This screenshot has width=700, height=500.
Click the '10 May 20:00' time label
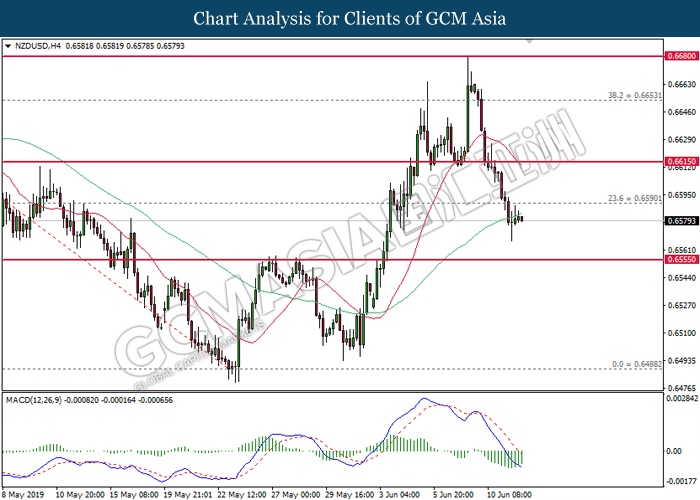[80, 495]
